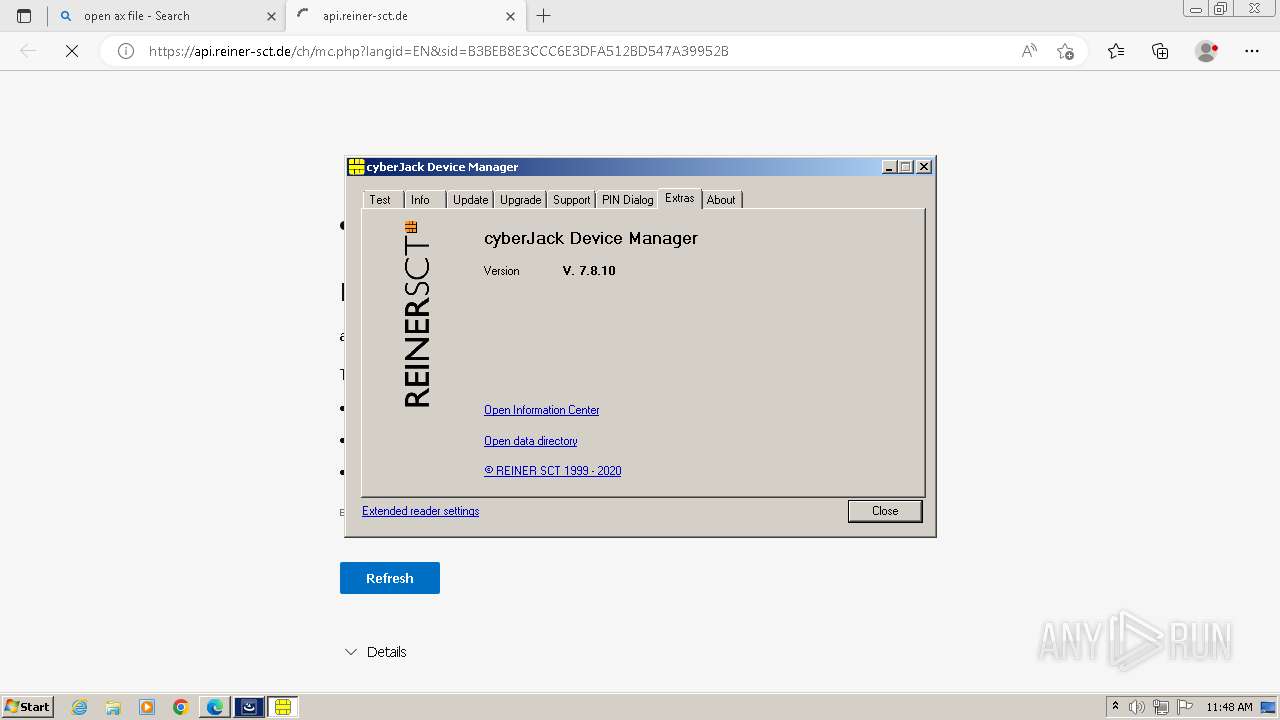Click the version text V. 7.8.10
Image resolution: width=1280 pixels, height=720 pixels.
point(589,271)
